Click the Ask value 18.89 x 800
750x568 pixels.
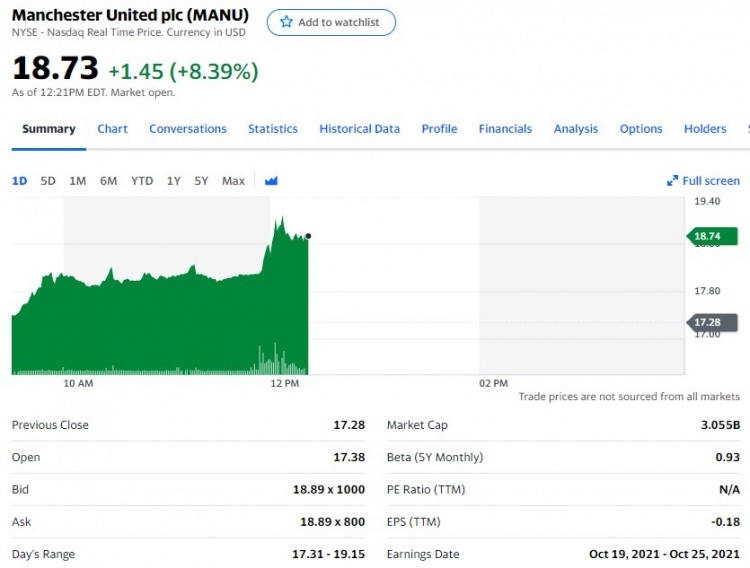[332, 522]
